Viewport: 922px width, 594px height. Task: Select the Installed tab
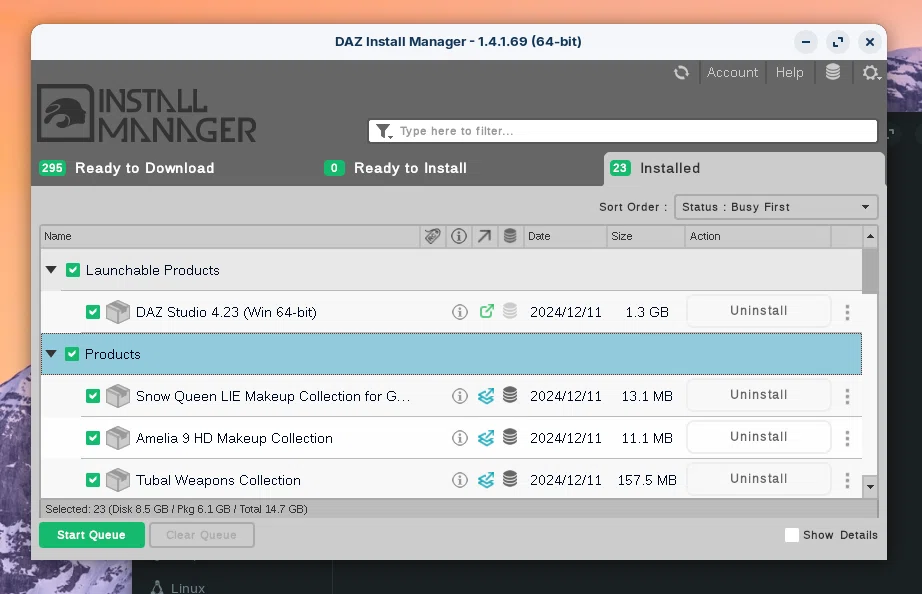(x=744, y=169)
